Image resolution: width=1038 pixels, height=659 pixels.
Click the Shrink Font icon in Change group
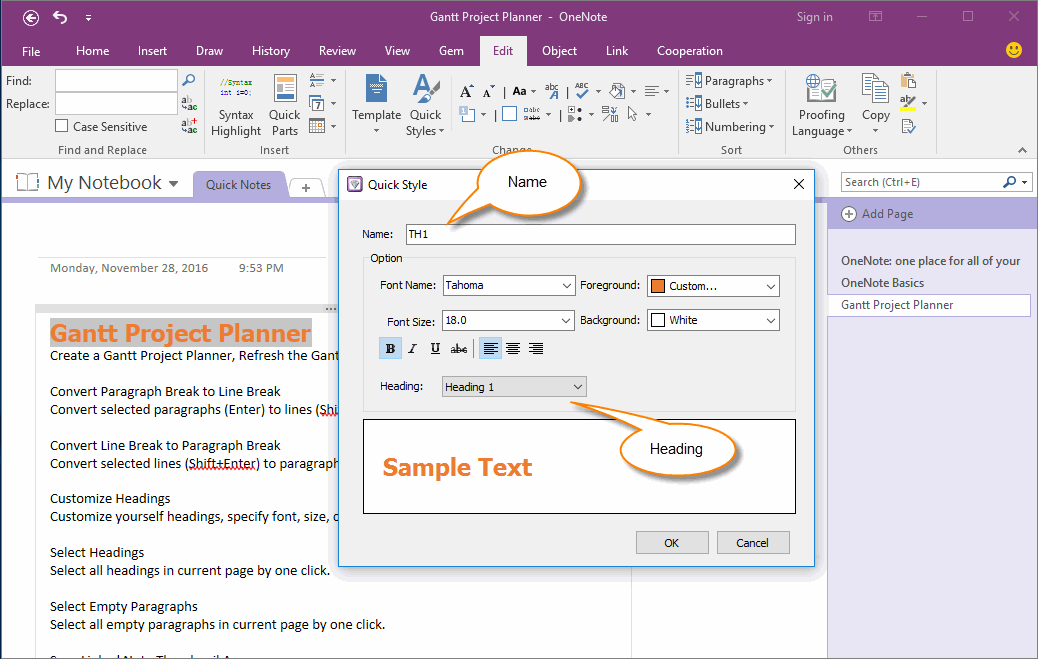(489, 91)
